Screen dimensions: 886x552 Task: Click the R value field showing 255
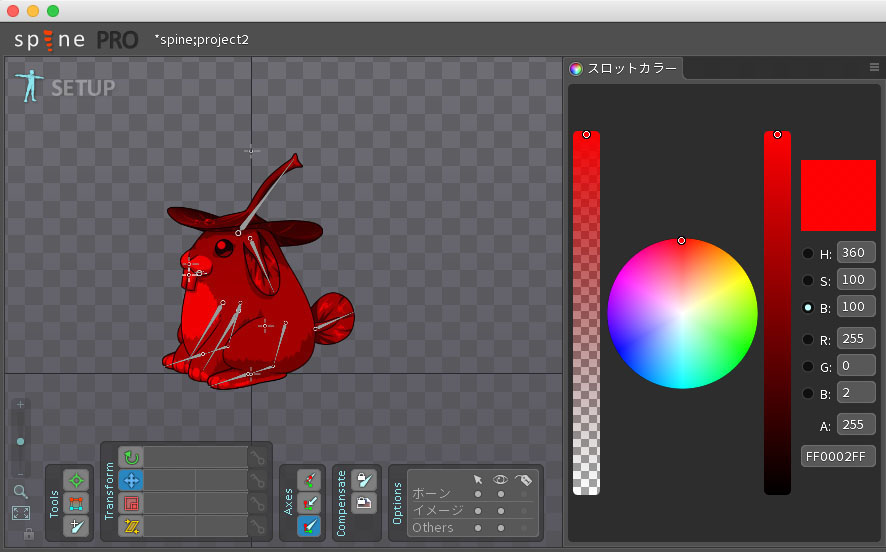[x=856, y=338]
